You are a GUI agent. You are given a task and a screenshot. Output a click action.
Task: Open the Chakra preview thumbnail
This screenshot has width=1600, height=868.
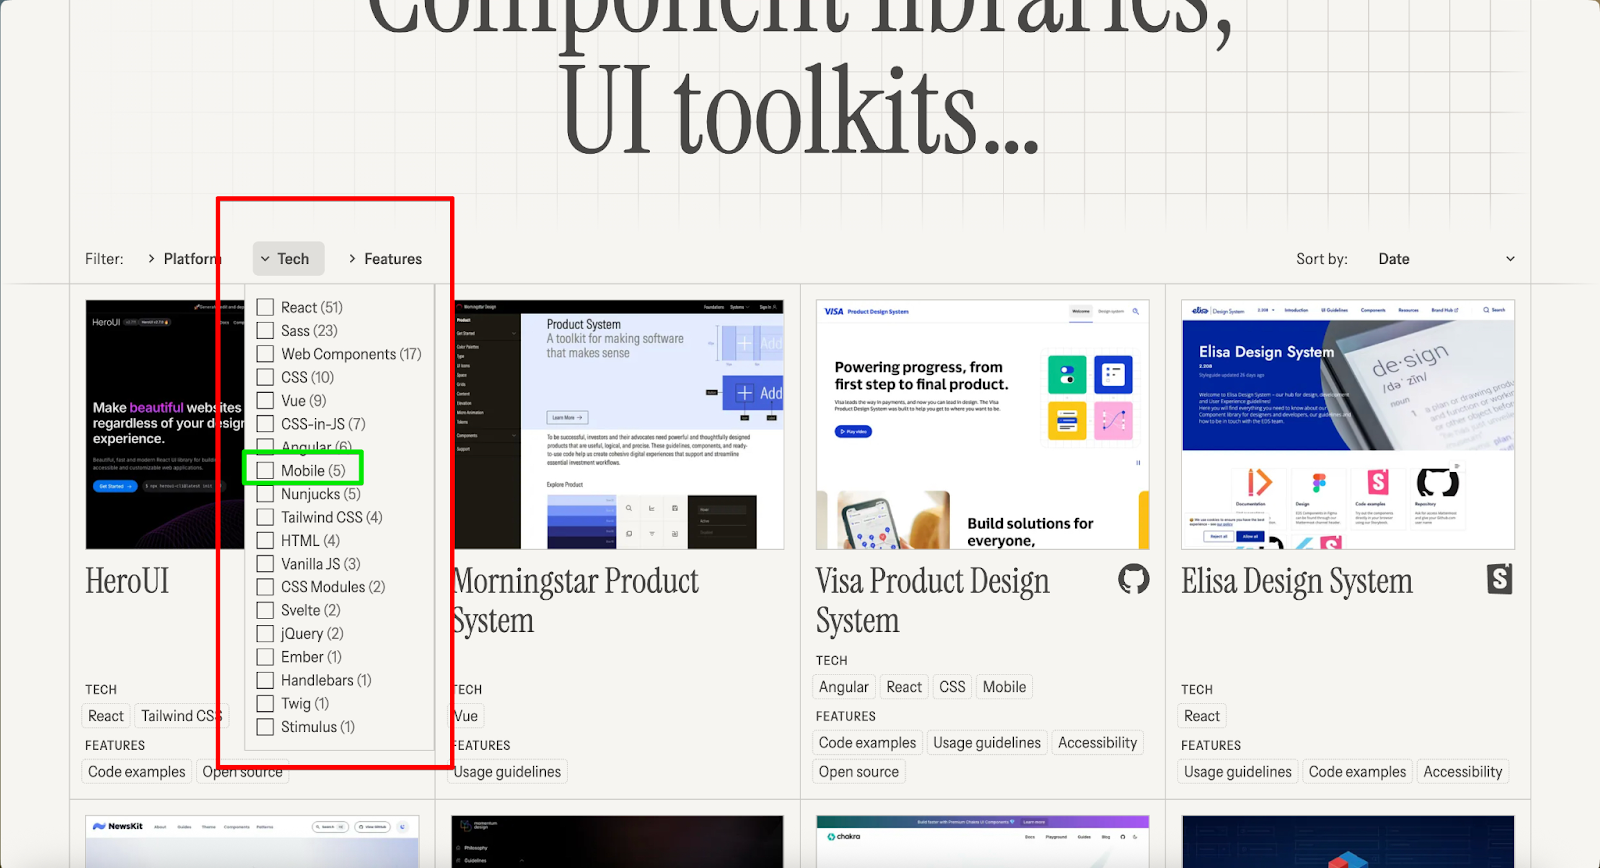(x=983, y=841)
